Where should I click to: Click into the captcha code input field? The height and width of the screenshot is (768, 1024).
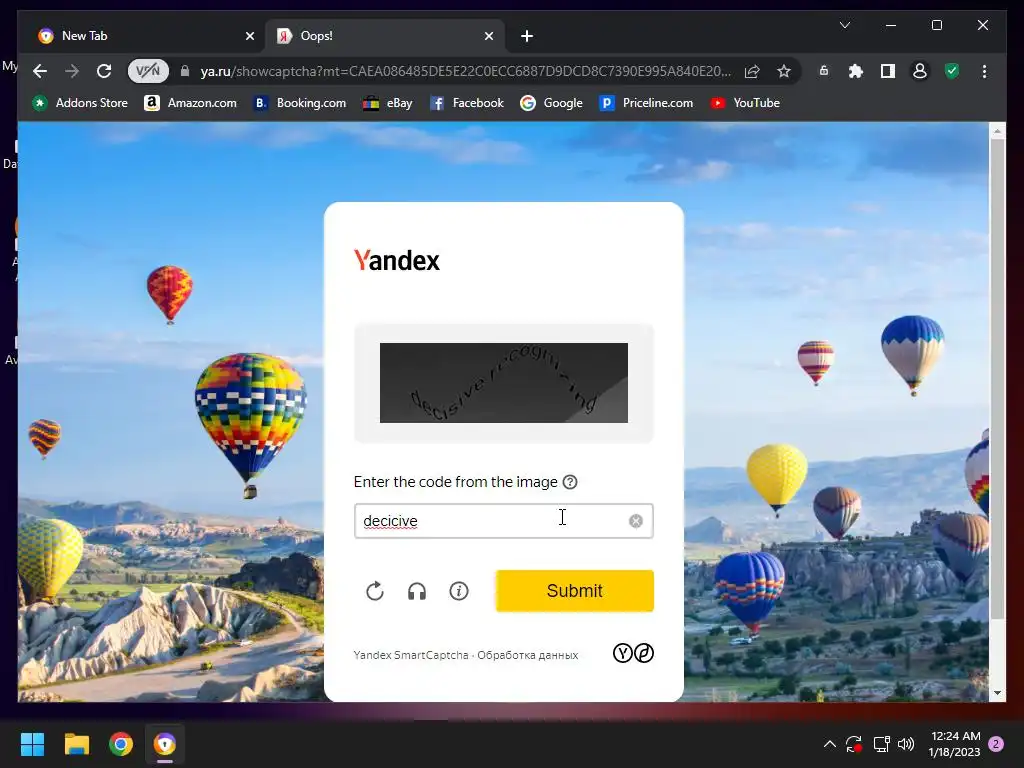coord(504,521)
